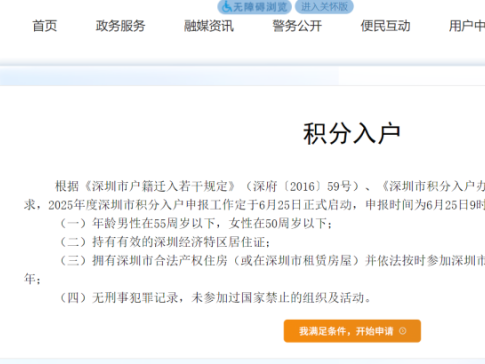This screenshot has height=364, width=485.
Task: Click condition (四) 无刑事犯罪记录 text
Action: point(215,298)
